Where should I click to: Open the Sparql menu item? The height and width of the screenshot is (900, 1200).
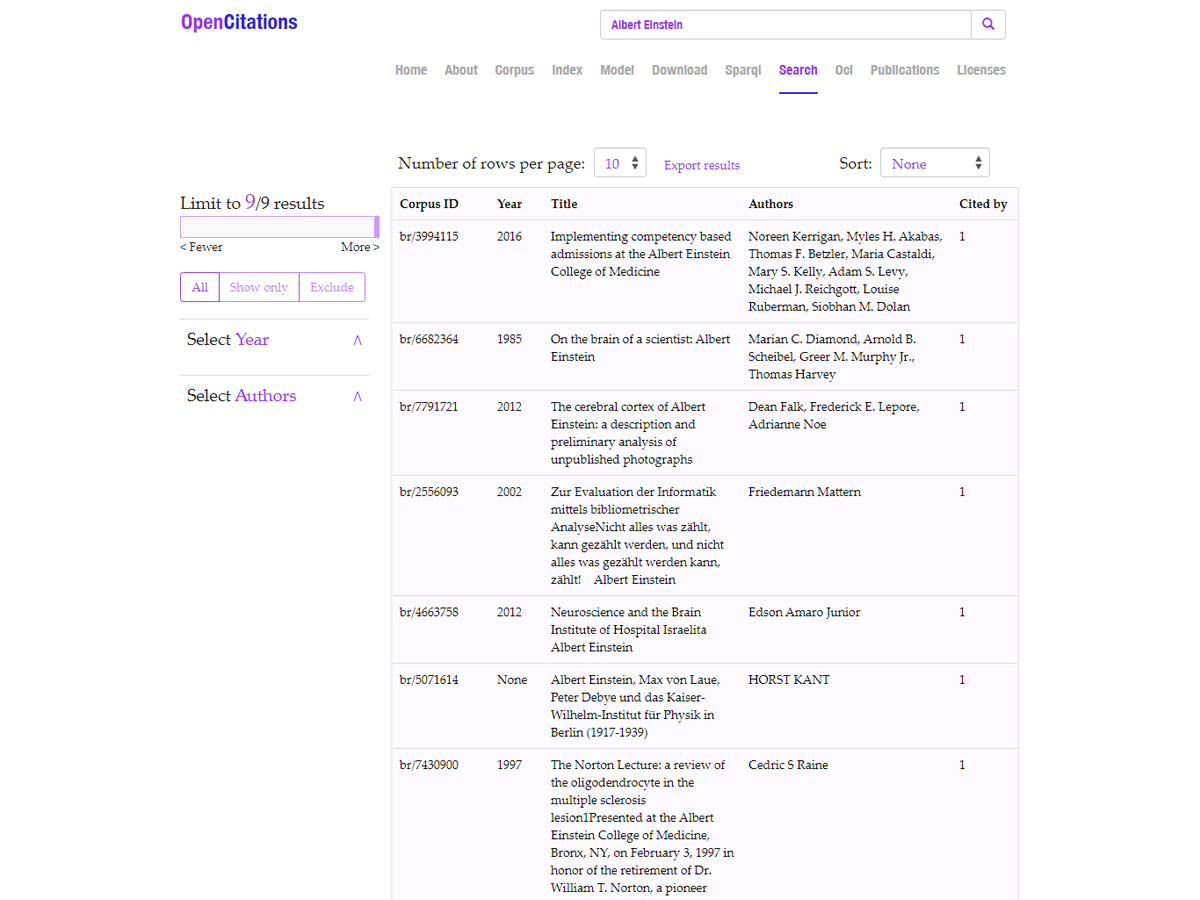(743, 70)
